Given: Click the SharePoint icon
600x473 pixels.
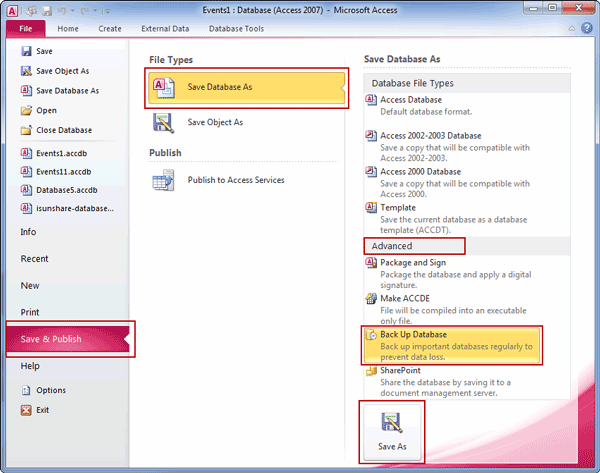Looking at the screenshot, I should pyautogui.click(x=371, y=371).
